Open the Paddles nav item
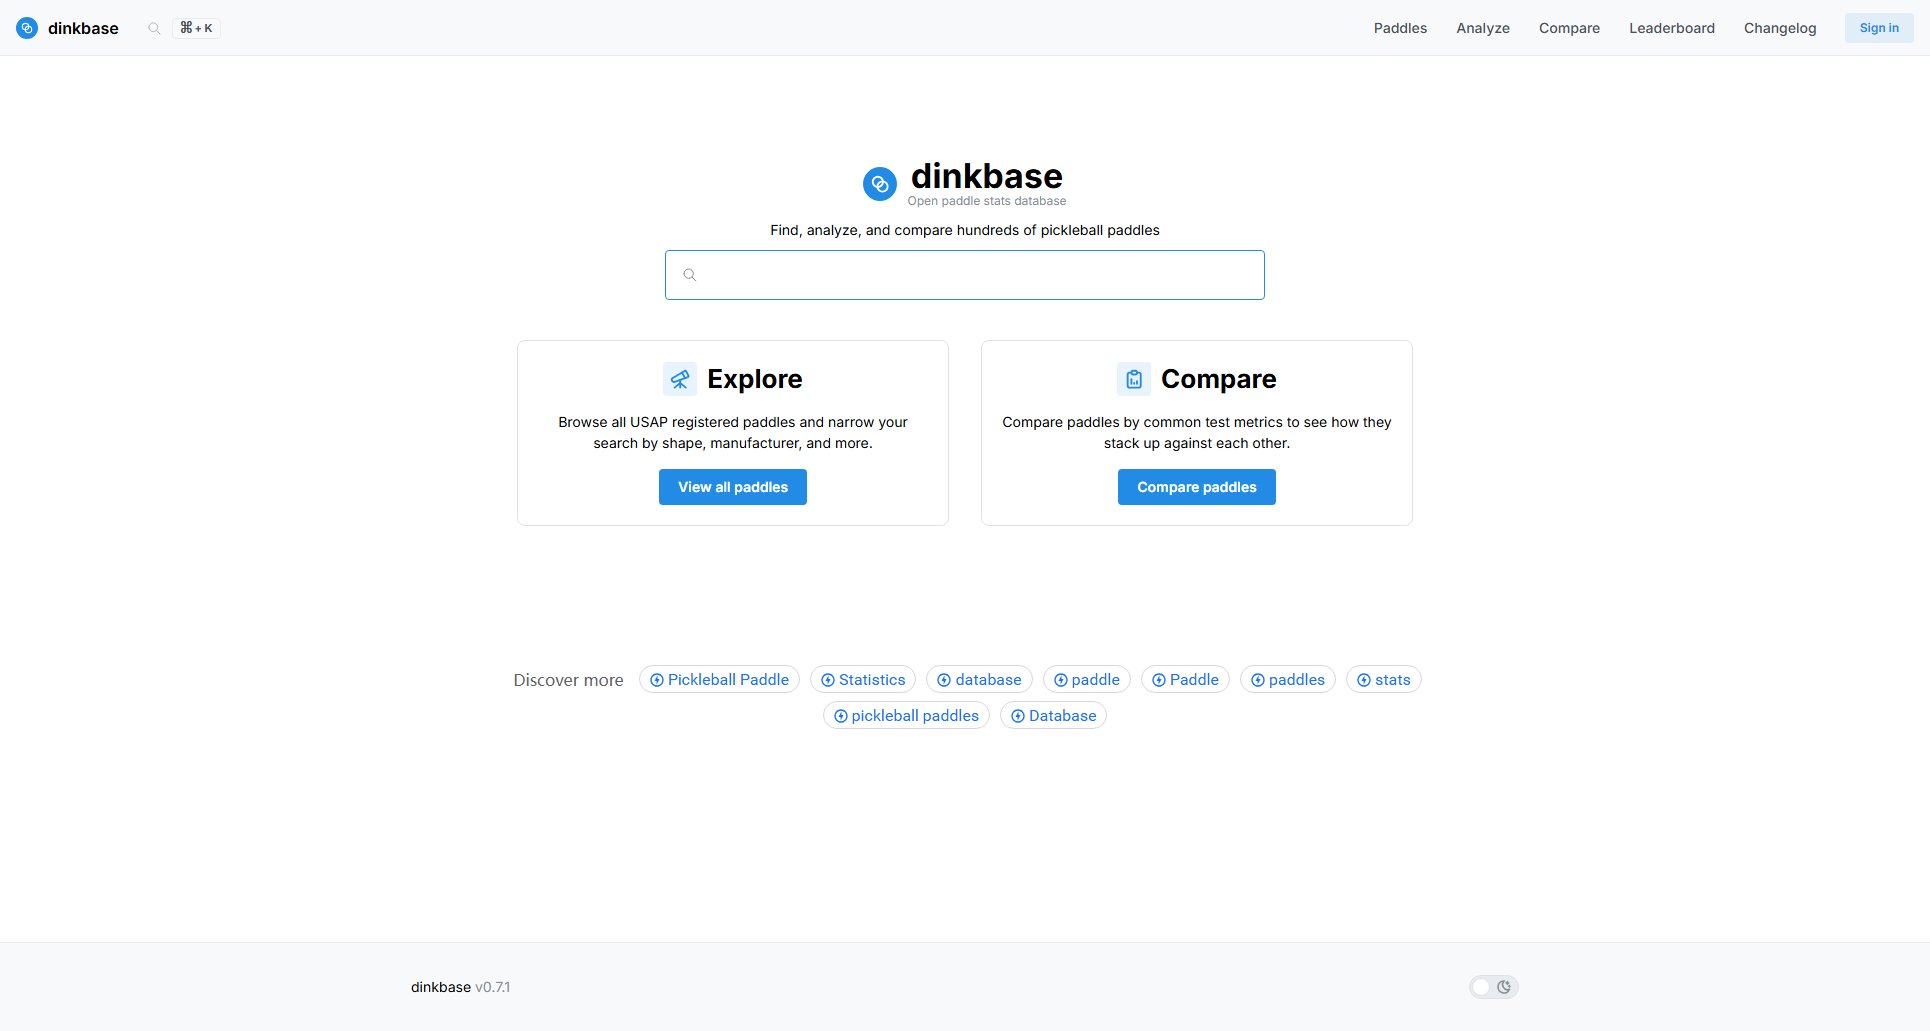The width and height of the screenshot is (1930, 1031). 1400,28
